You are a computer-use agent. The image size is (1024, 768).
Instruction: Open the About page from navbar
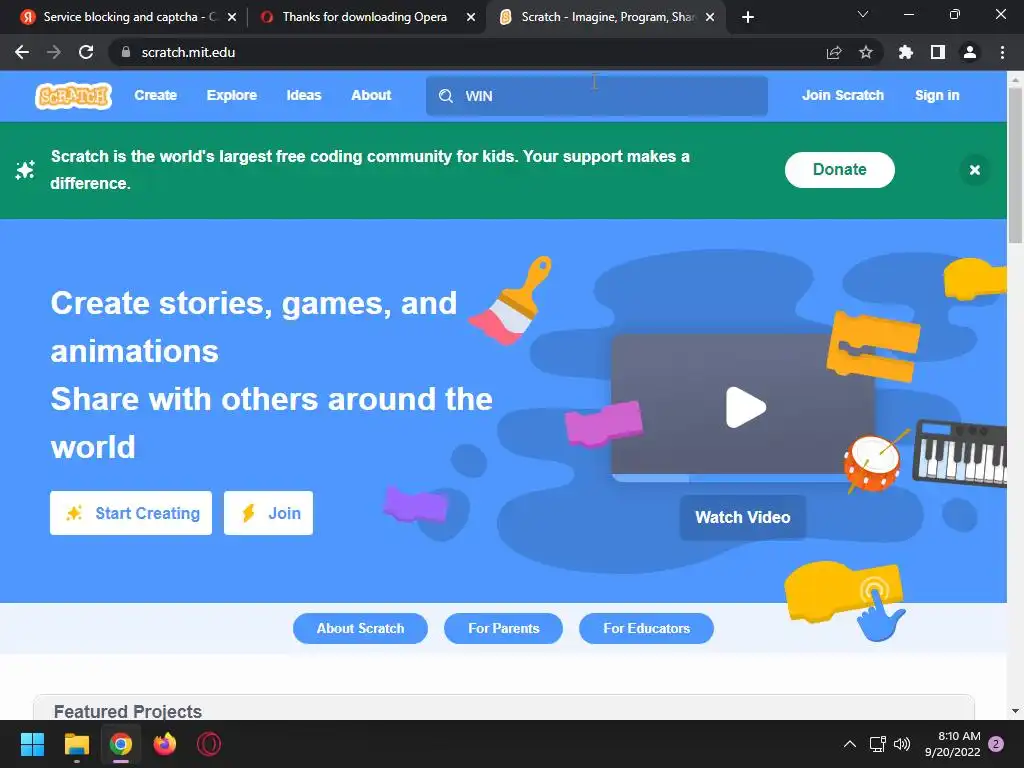pos(371,95)
